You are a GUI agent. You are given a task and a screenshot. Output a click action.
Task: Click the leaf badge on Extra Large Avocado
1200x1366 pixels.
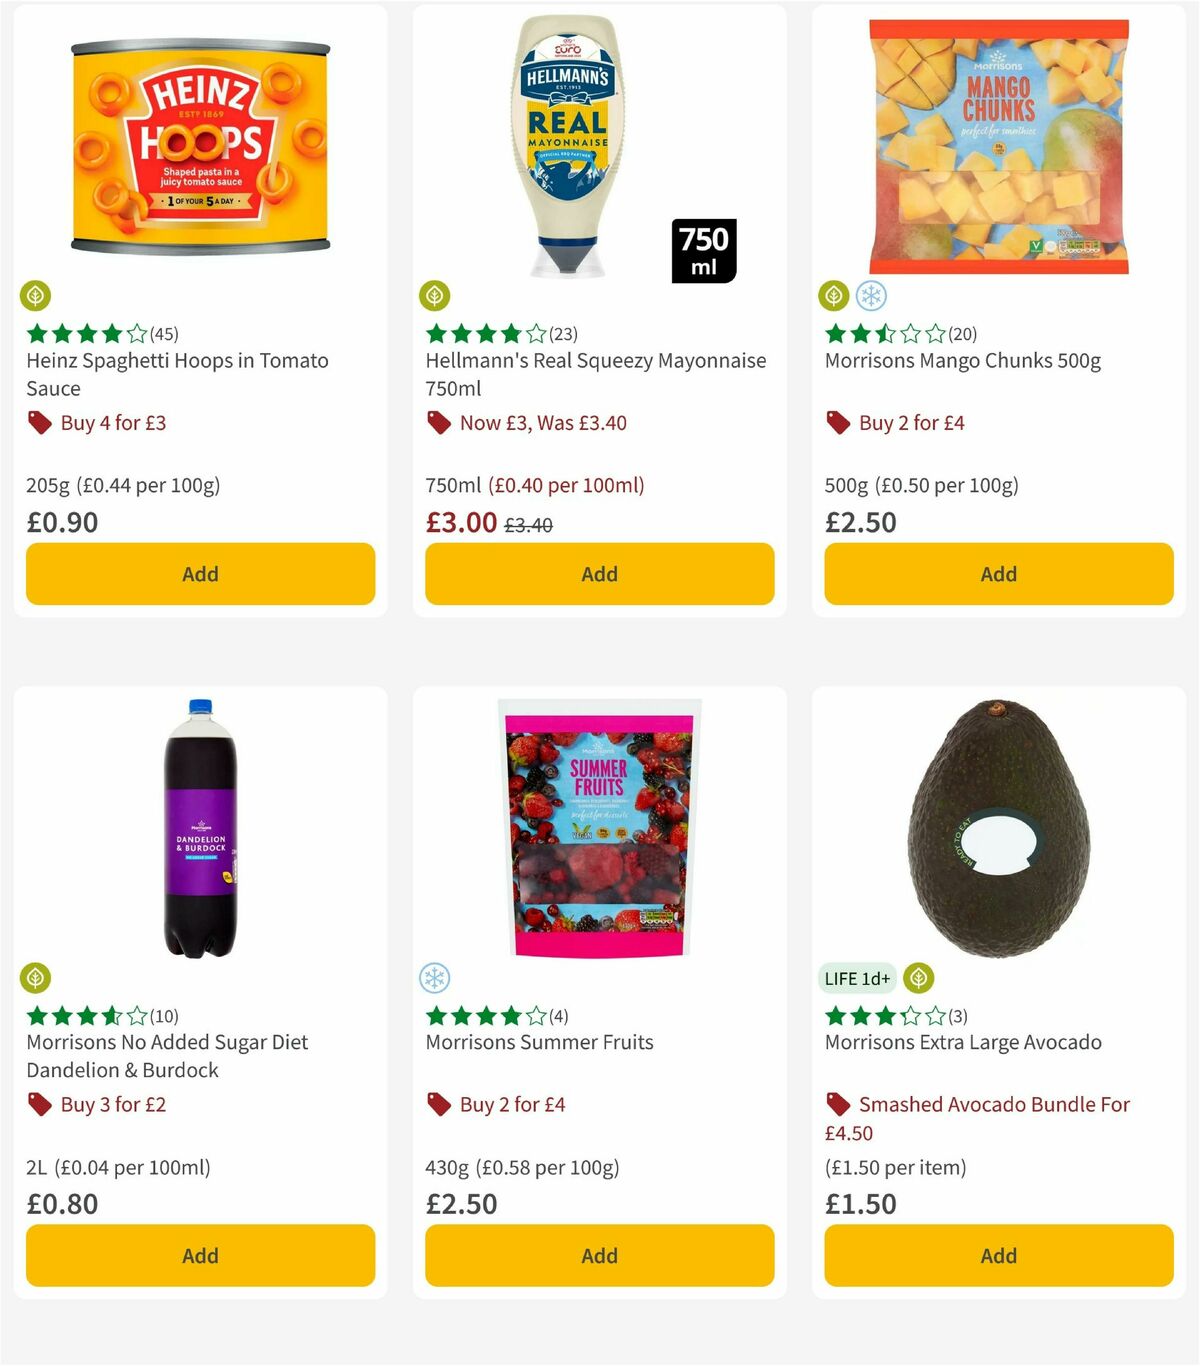(x=916, y=978)
